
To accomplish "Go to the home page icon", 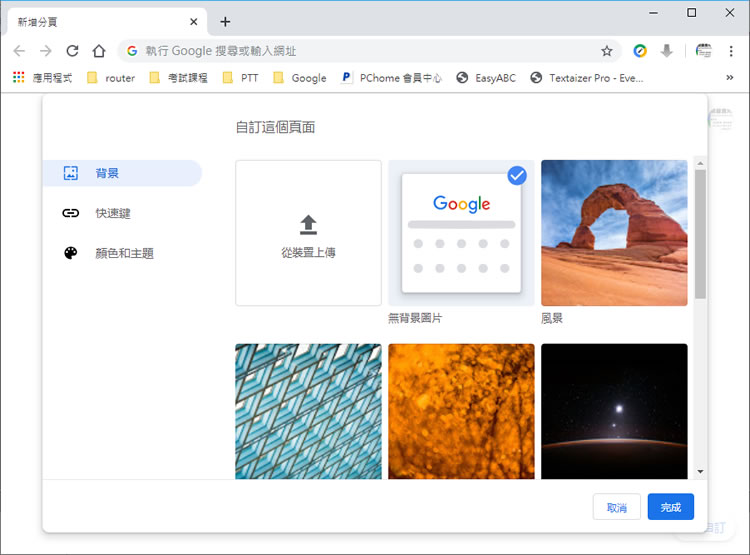I will tap(99, 51).
